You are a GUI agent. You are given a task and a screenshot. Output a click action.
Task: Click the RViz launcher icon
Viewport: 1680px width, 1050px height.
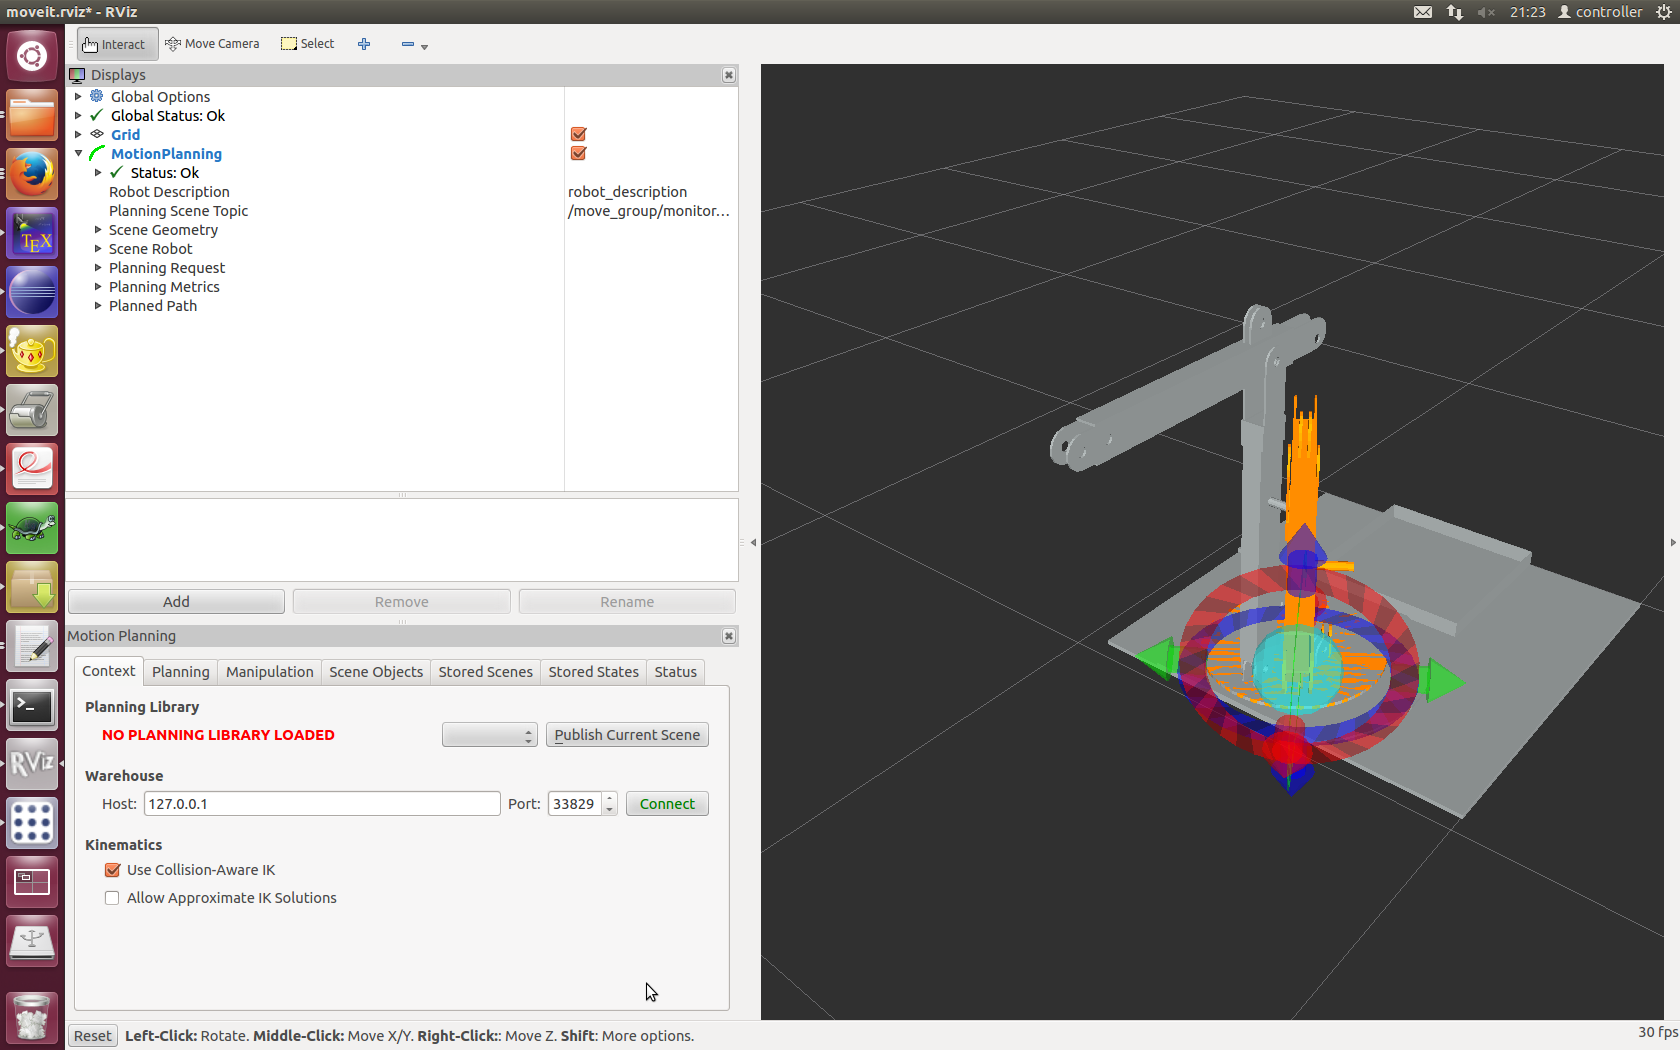pos(32,765)
